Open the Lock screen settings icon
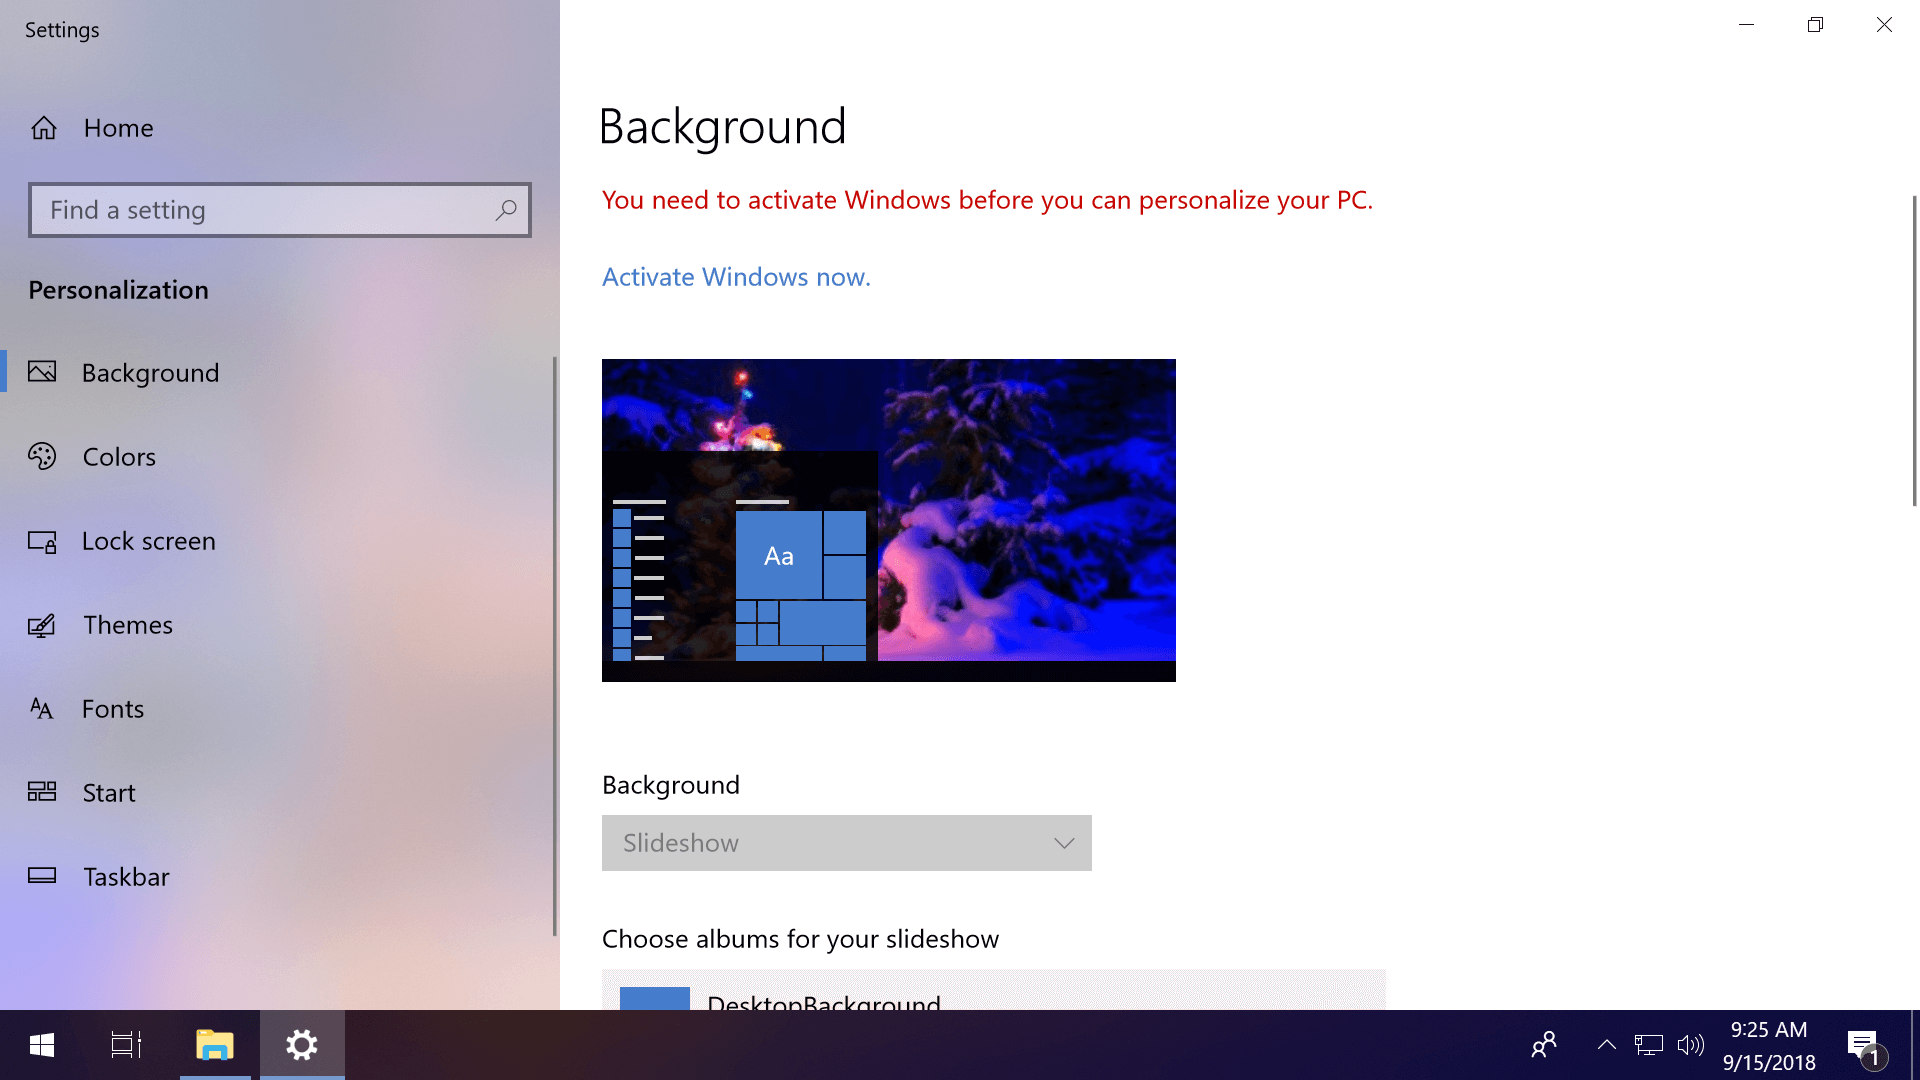The width and height of the screenshot is (1920, 1080). click(42, 539)
